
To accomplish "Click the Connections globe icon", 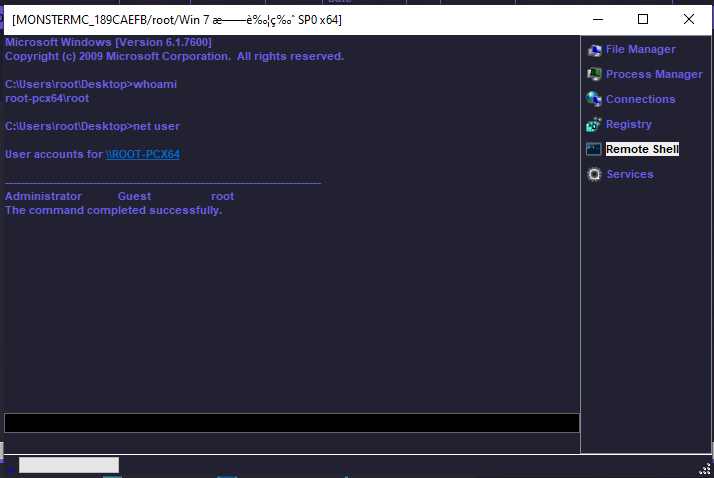I will pos(594,99).
